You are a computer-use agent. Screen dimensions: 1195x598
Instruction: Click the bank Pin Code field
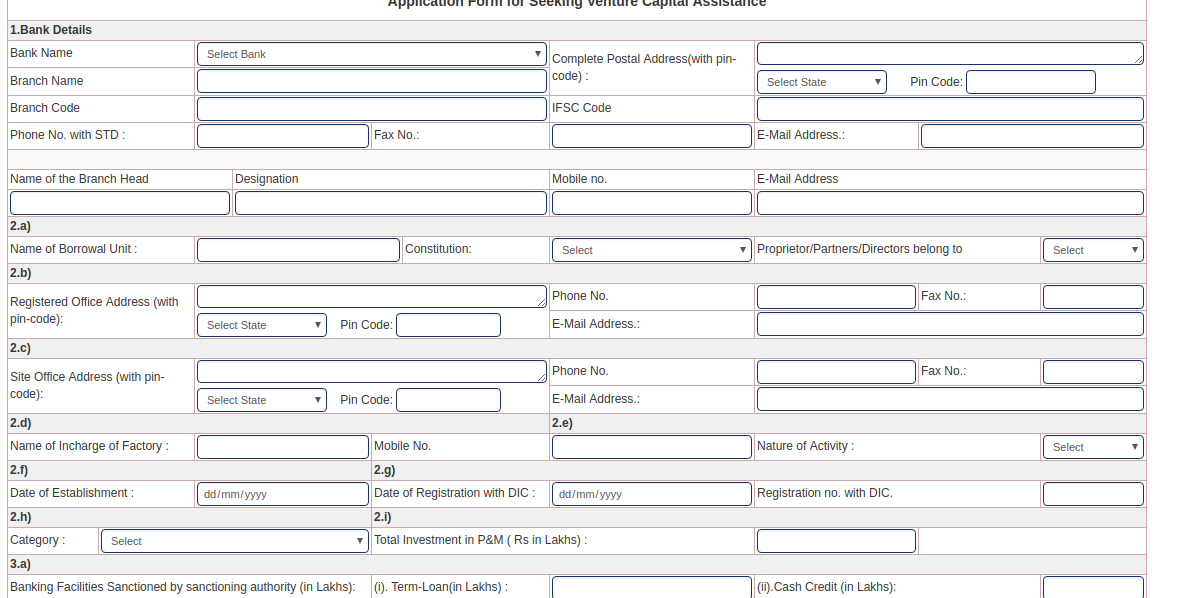pos(1030,82)
